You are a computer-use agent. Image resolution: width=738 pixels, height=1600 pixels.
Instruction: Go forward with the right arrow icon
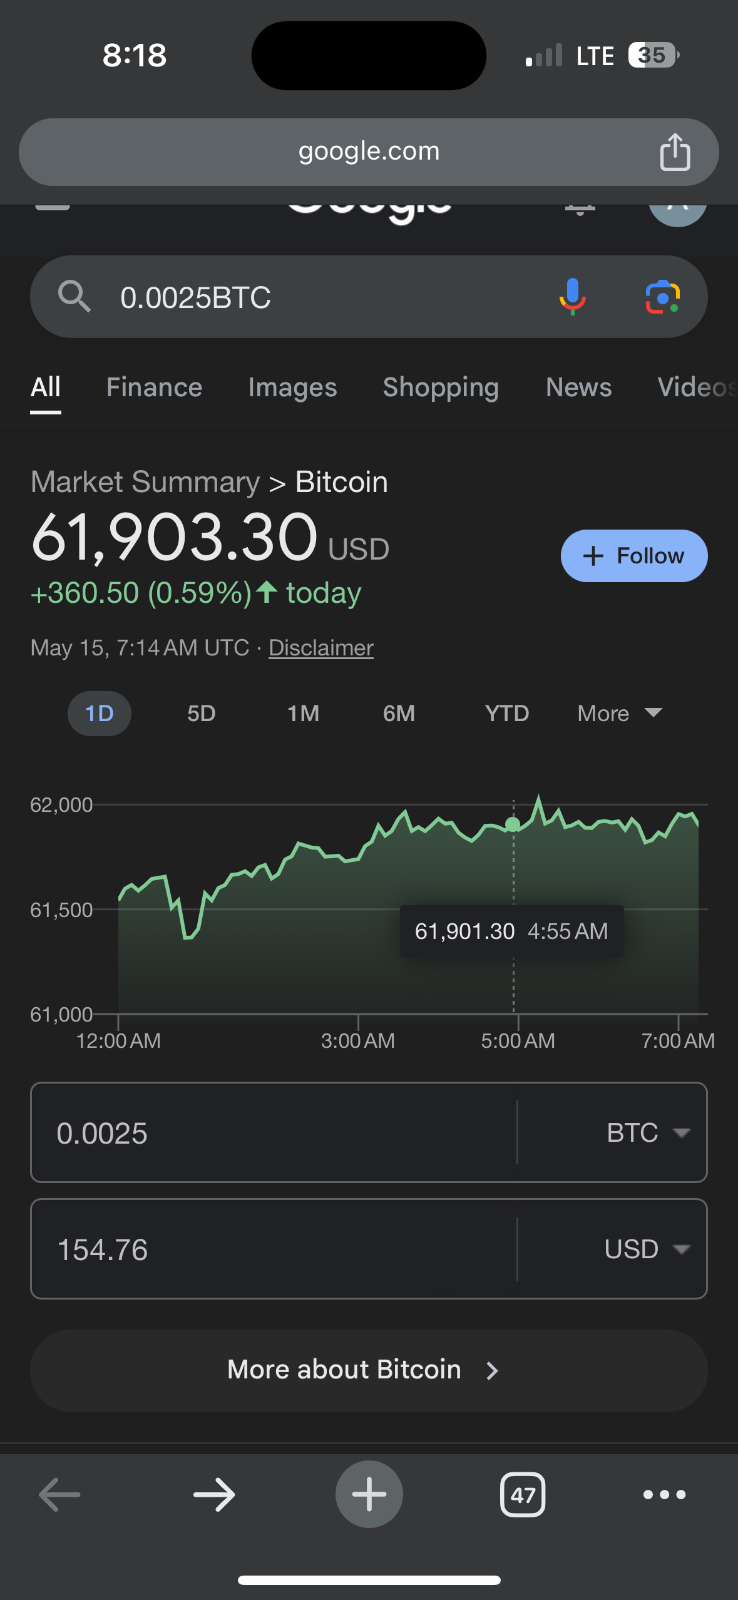click(214, 1495)
